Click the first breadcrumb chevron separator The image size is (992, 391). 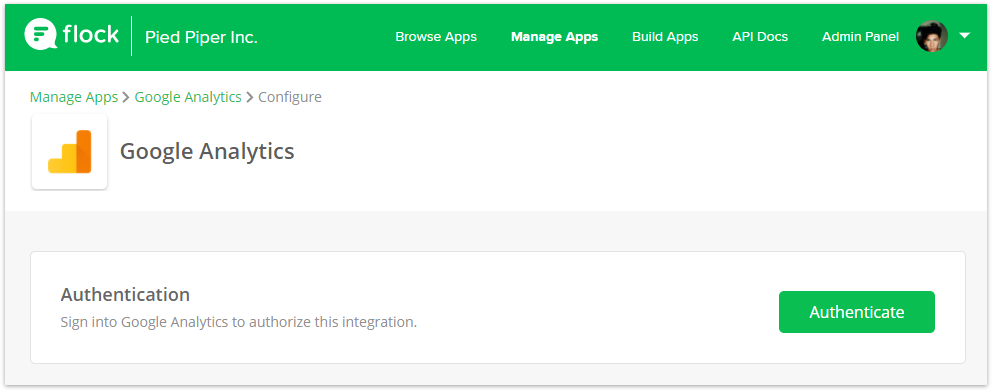[126, 97]
